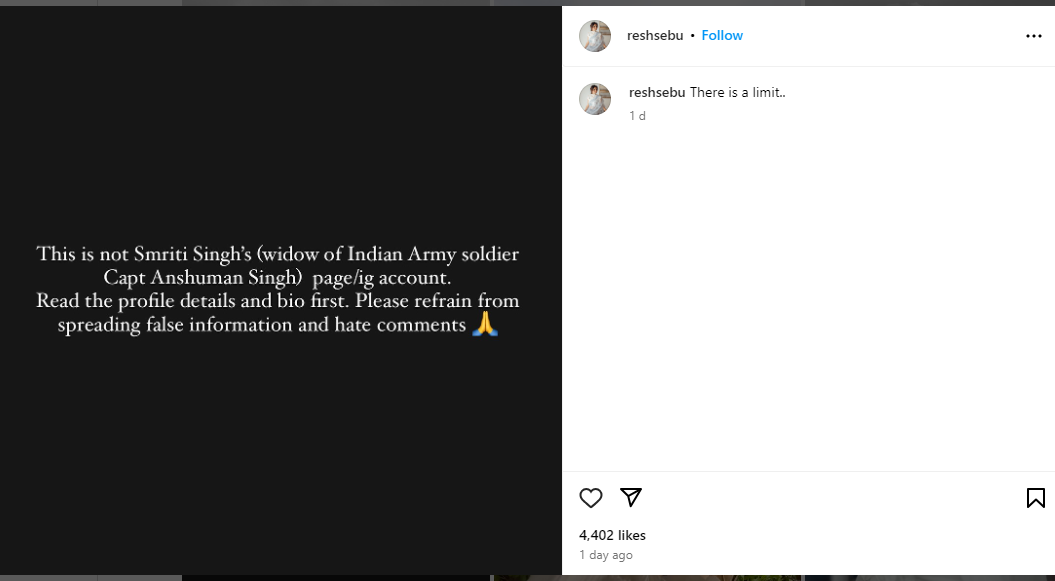
Task: Save the post using the bookmark icon
Action: point(1035,498)
